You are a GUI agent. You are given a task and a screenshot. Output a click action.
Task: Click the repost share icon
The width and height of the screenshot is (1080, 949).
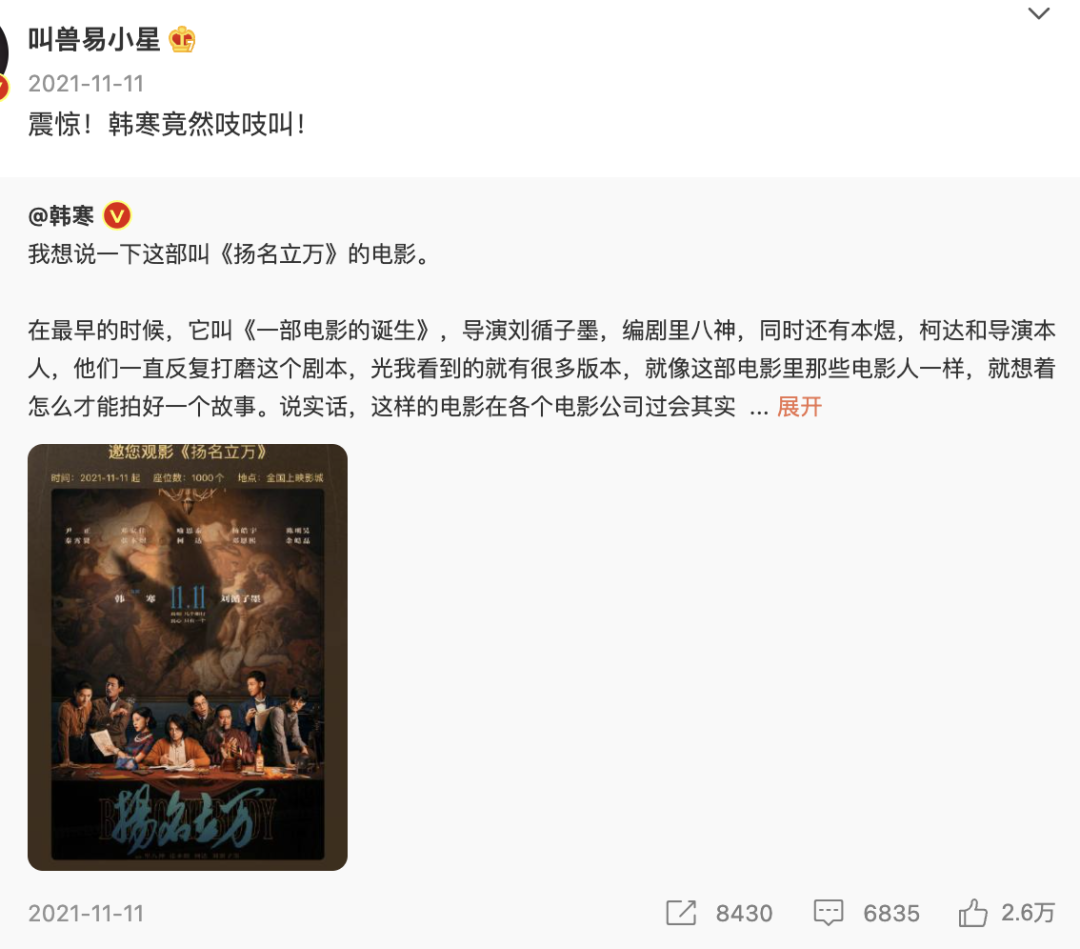click(681, 912)
